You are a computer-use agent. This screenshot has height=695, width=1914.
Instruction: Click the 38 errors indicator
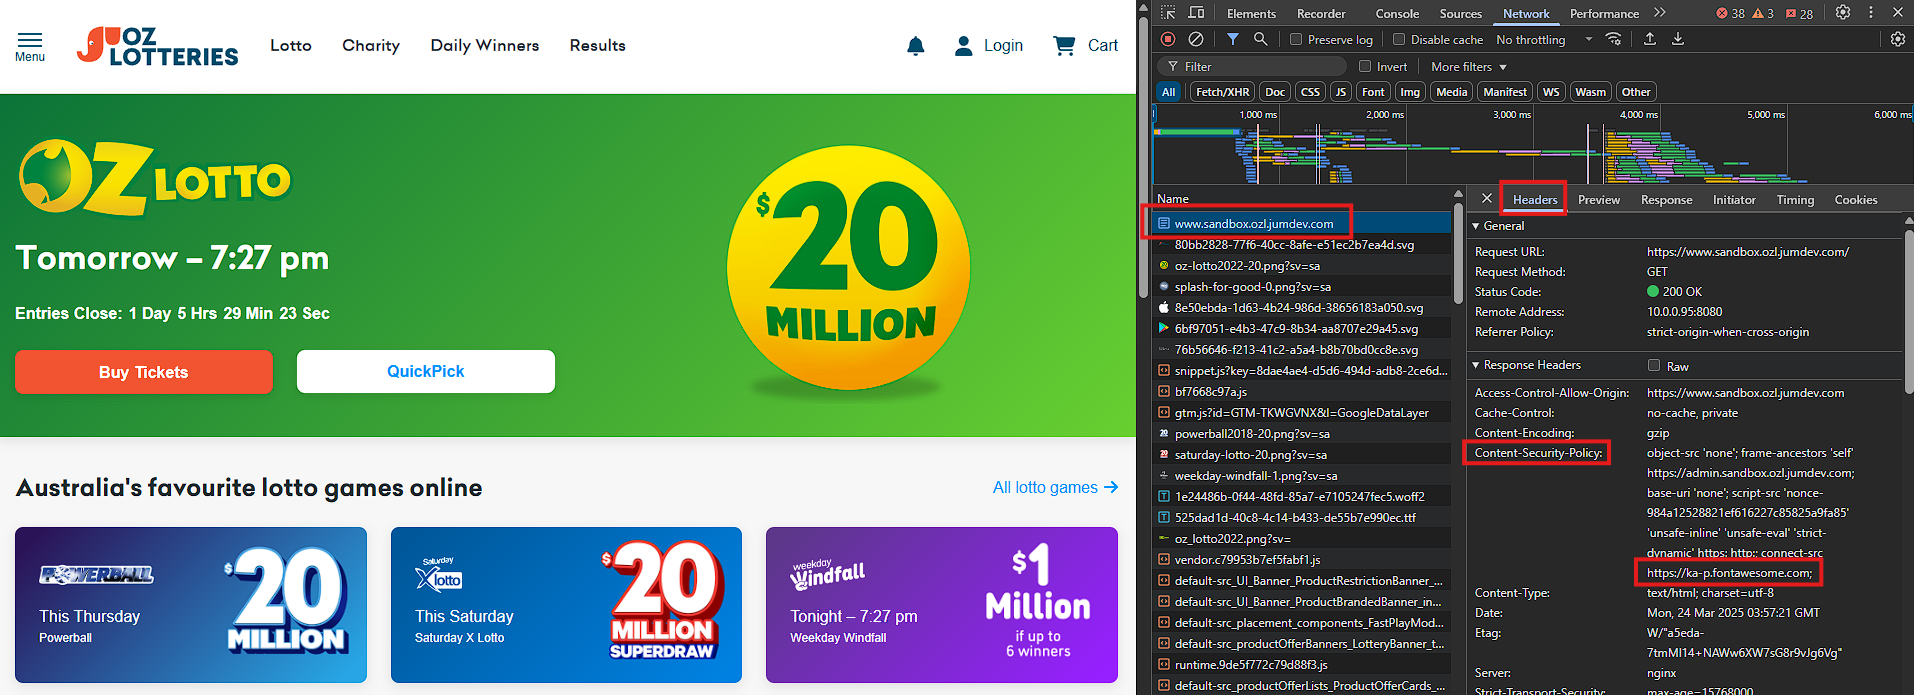(1730, 13)
